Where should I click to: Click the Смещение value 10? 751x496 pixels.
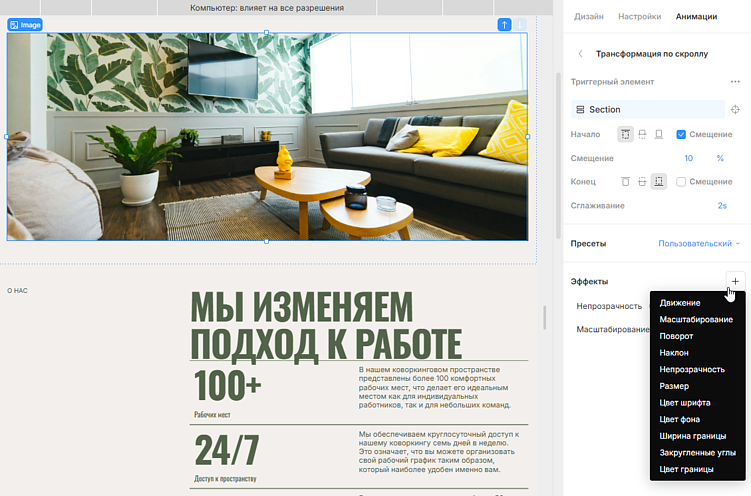[689, 158]
